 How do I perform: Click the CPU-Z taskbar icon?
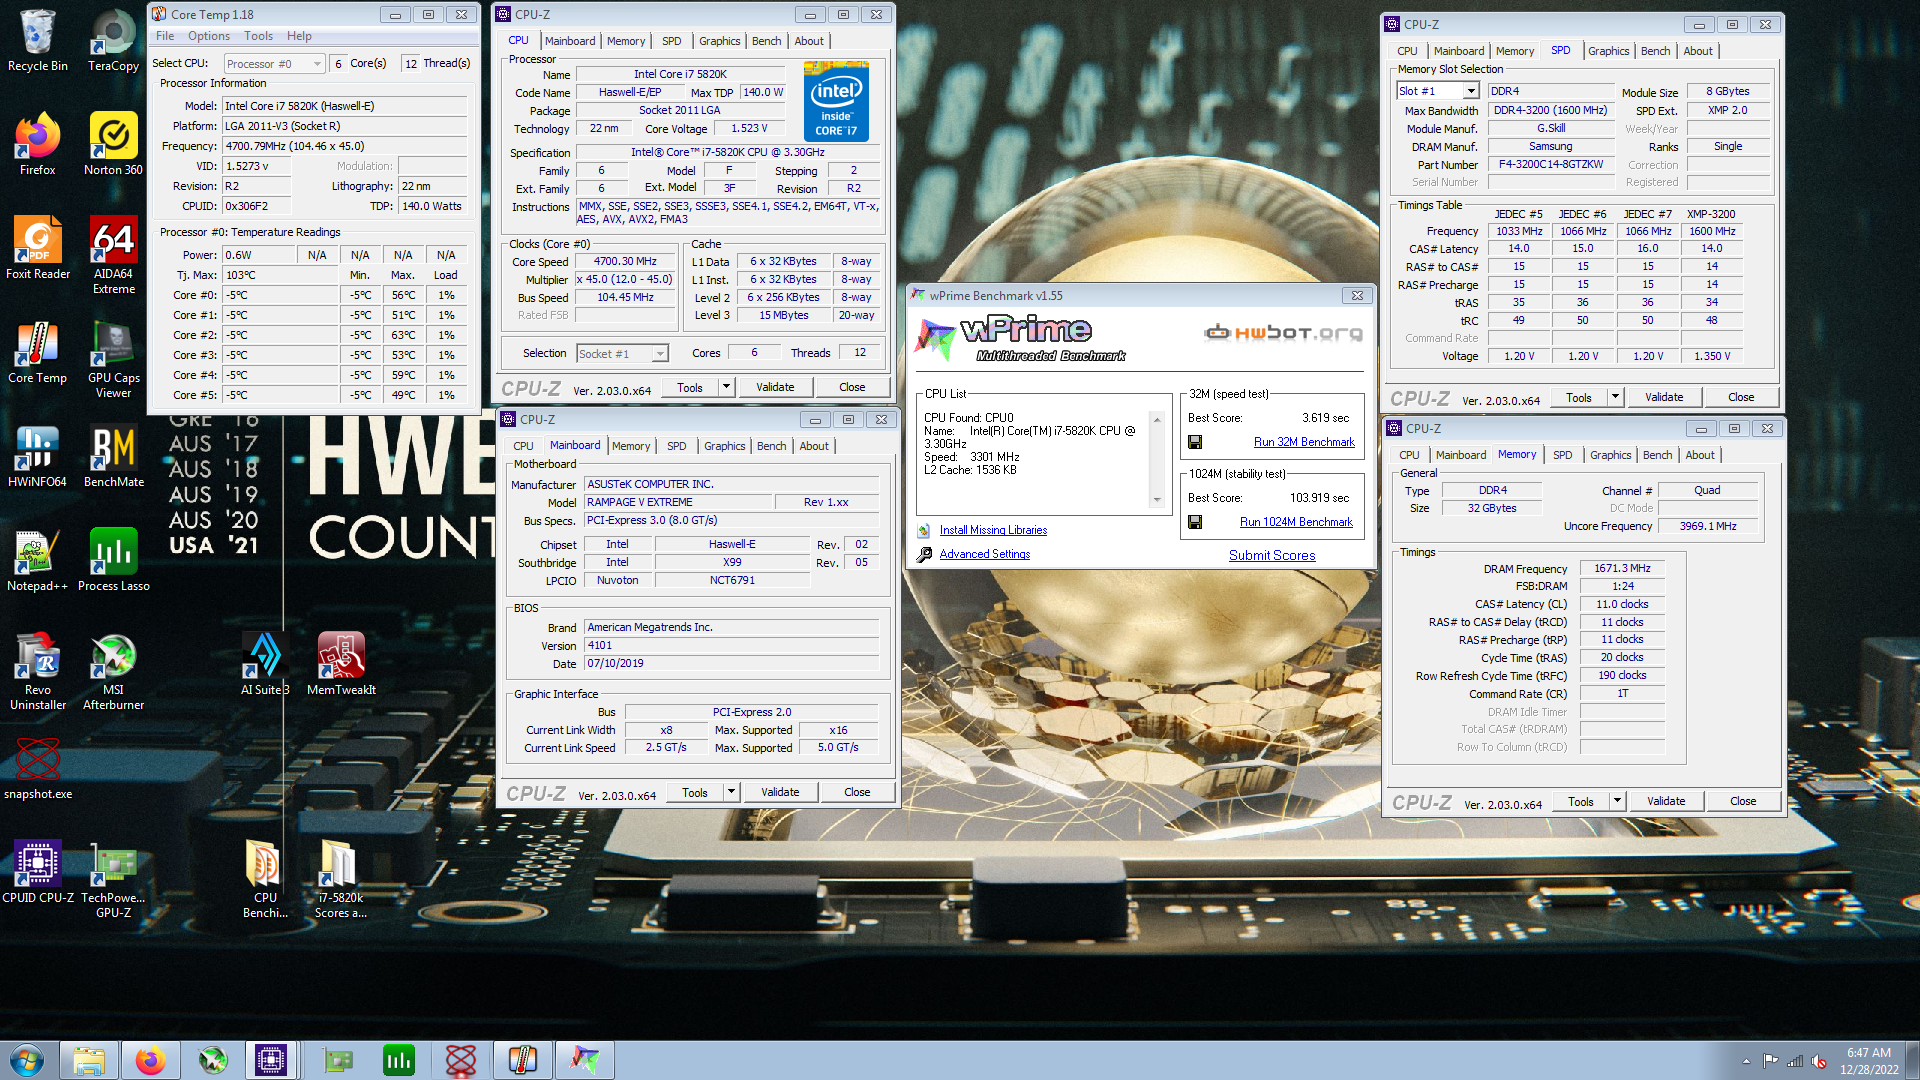[x=271, y=1060]
